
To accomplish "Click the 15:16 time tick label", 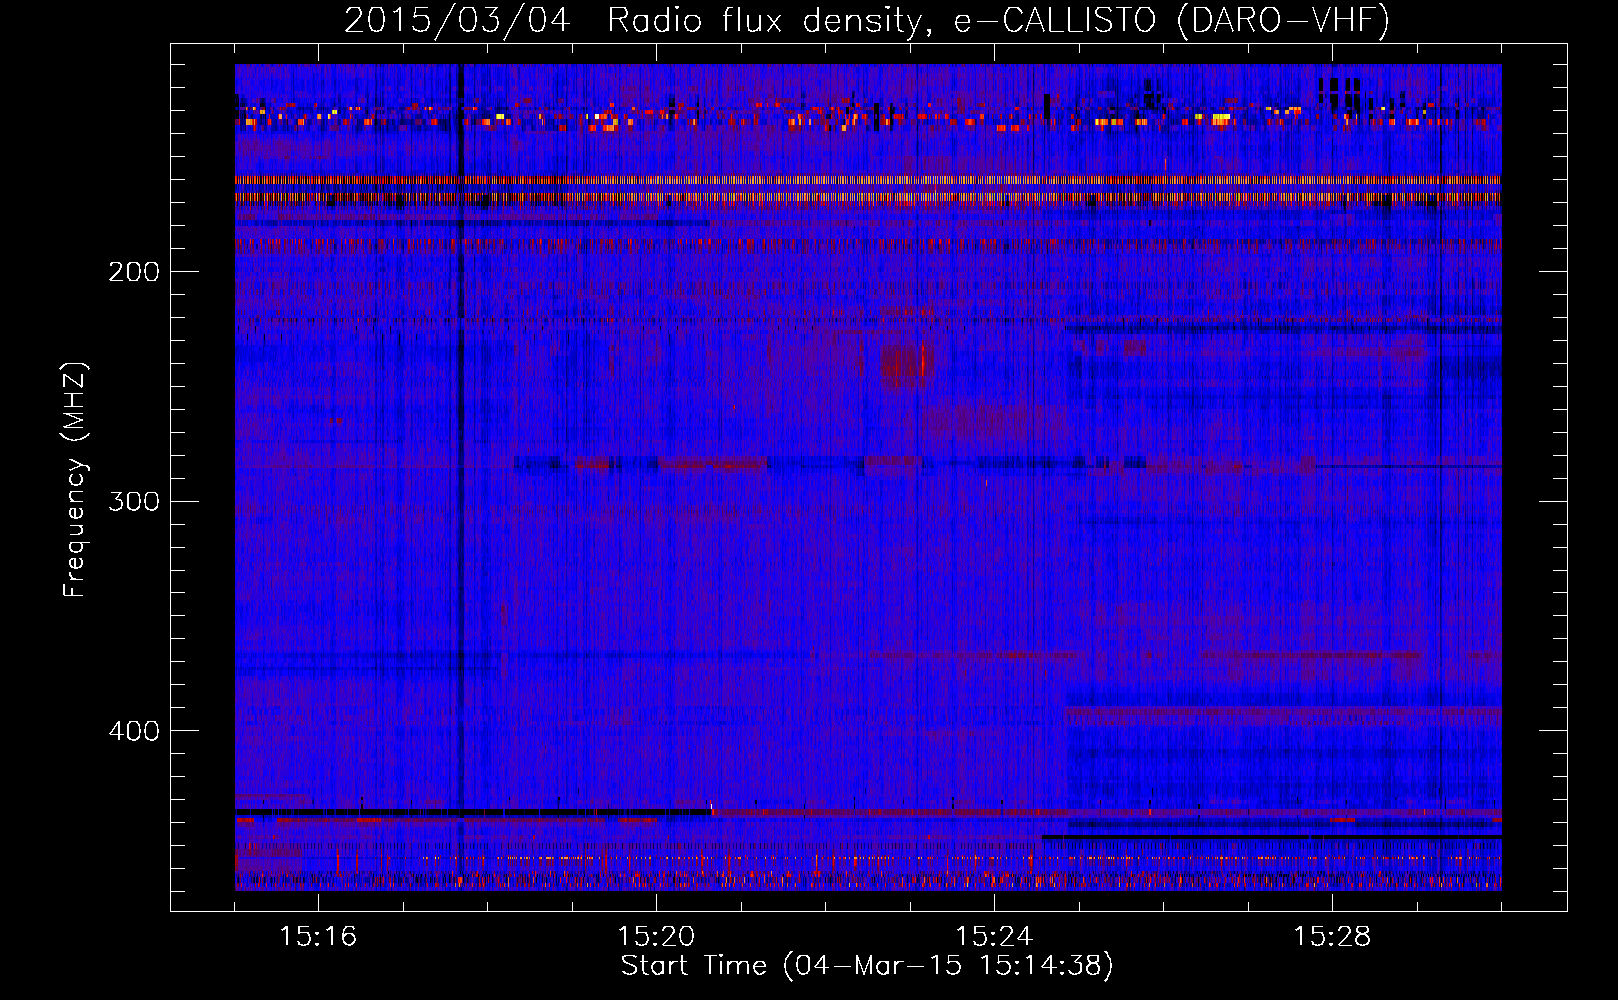I will tap(318, 937).
